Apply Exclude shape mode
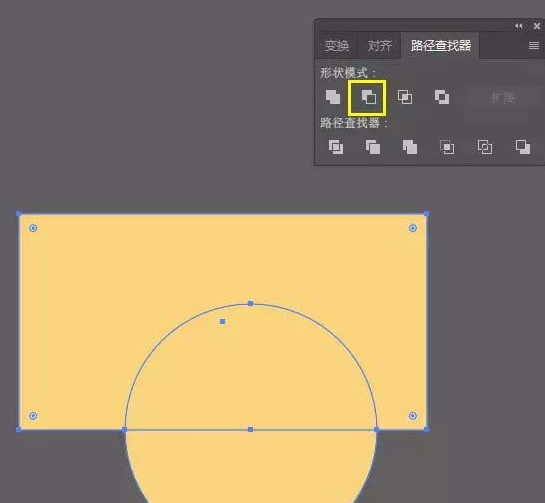The image size is (545, 503). point(442,97)
